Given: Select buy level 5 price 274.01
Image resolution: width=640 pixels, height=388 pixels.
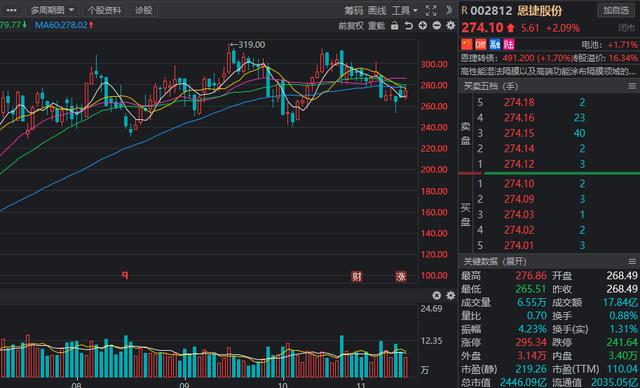Looking at the screenshot, I should 519,246.
